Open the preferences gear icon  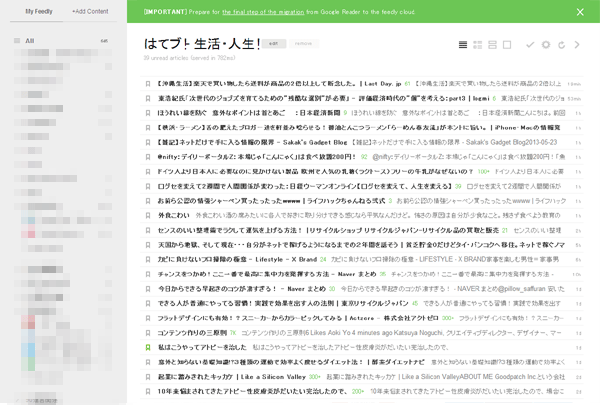(x=546, y=45)
